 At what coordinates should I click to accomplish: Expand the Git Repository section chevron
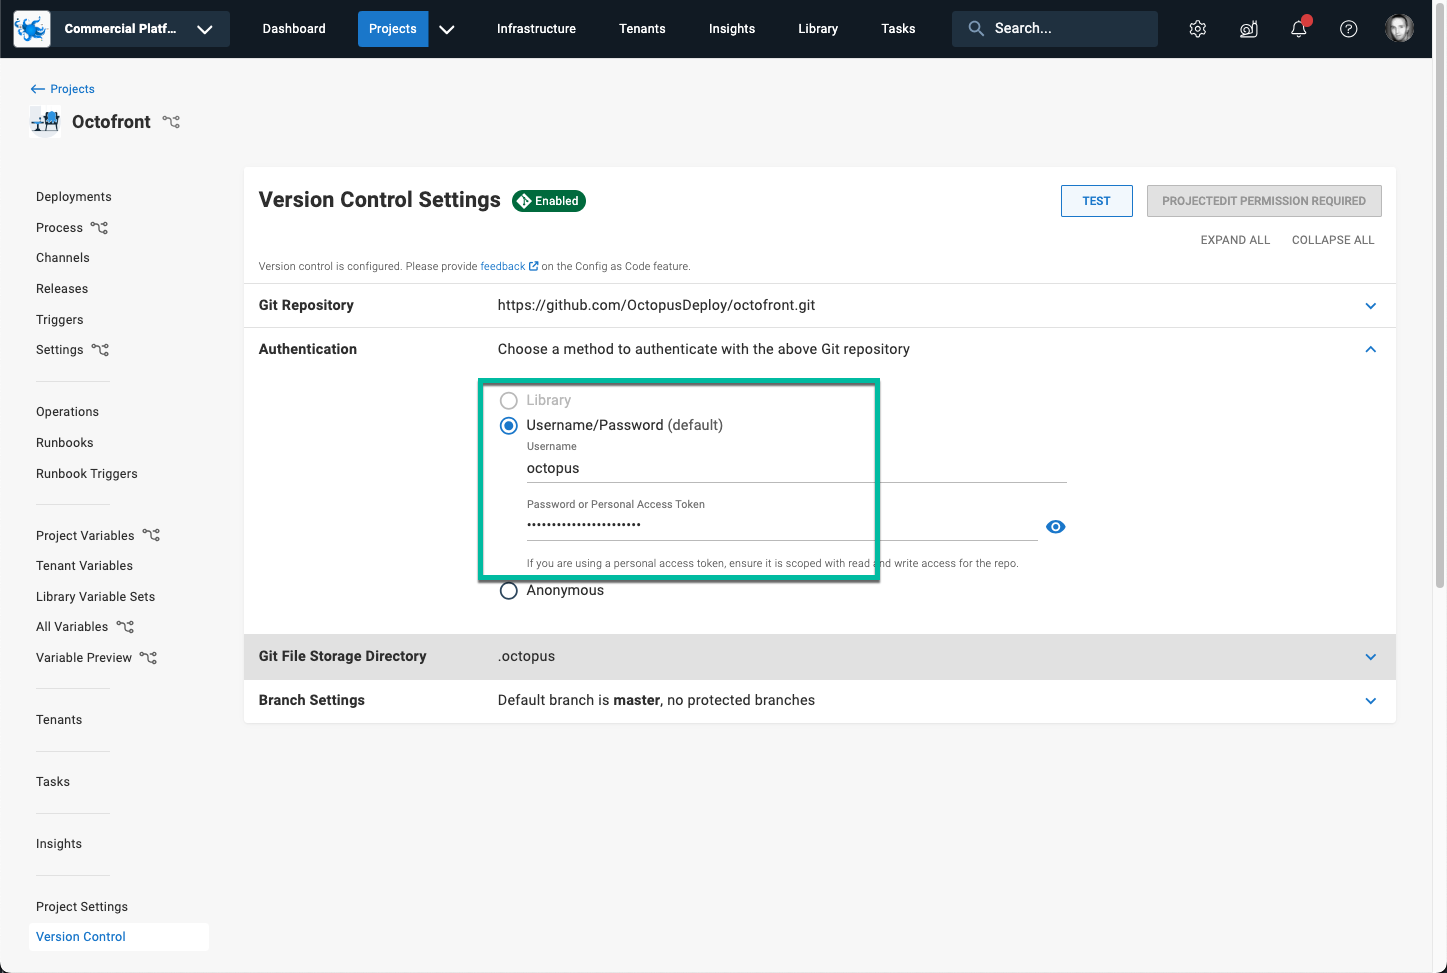[1370, 305]
